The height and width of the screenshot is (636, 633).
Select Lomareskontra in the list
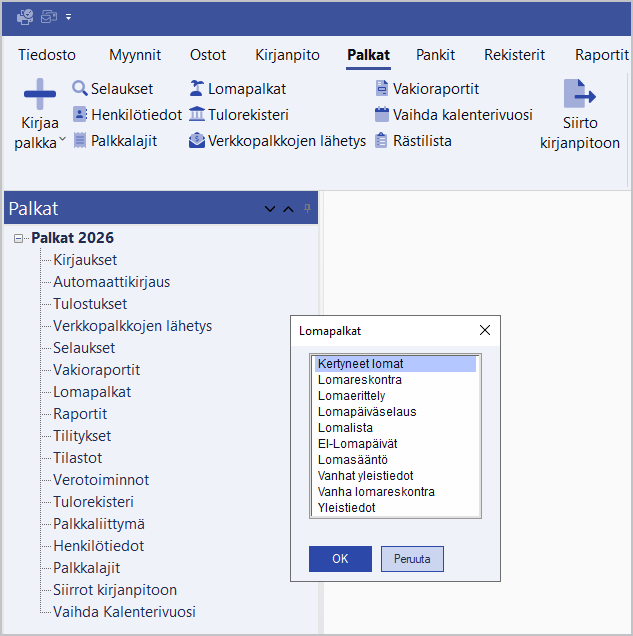tap(360, 380)
